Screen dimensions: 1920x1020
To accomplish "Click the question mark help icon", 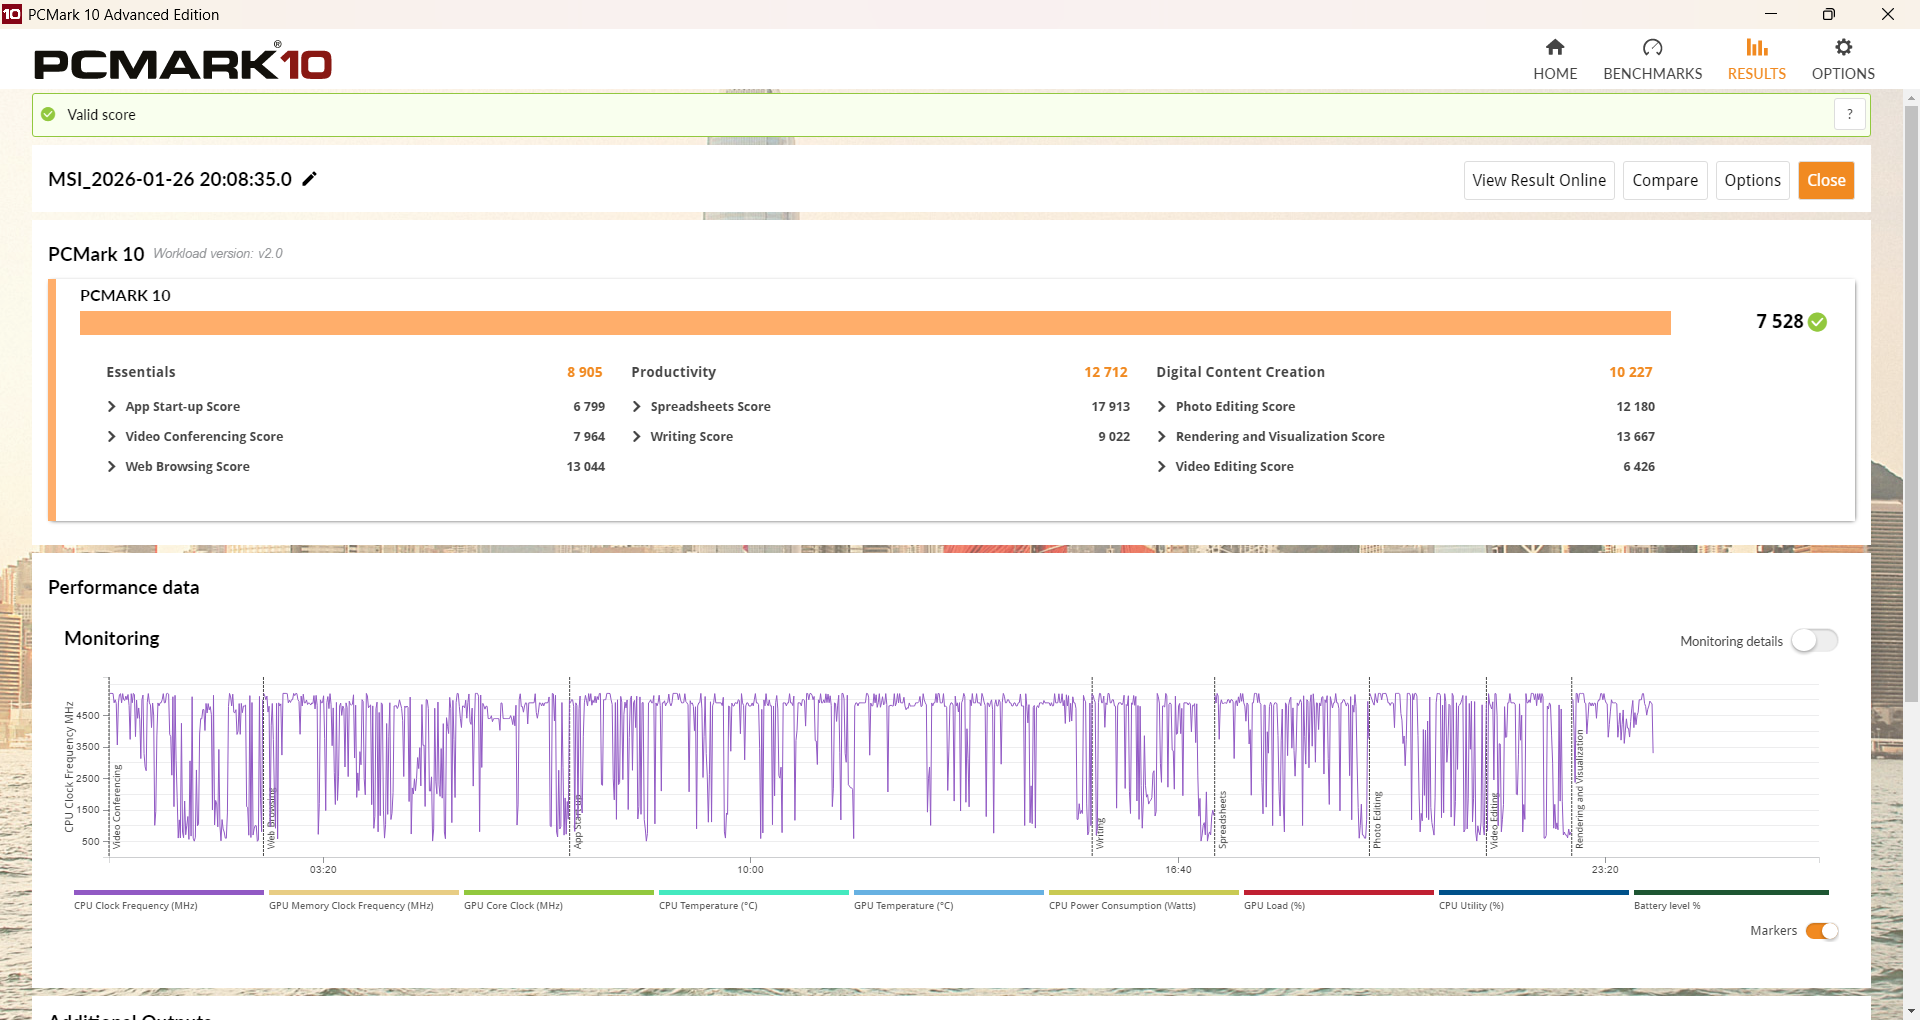I will (1849, 115).
